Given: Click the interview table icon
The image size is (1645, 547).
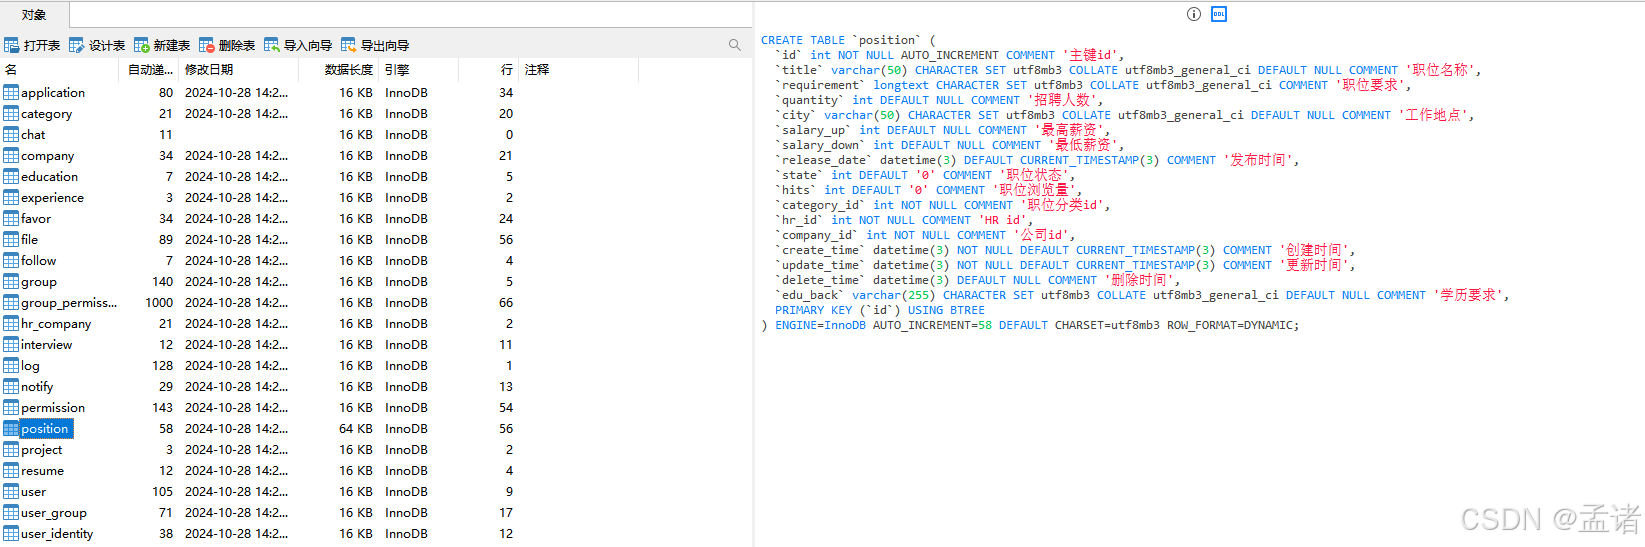Looking at the screenshot, I should coord(11,344).
